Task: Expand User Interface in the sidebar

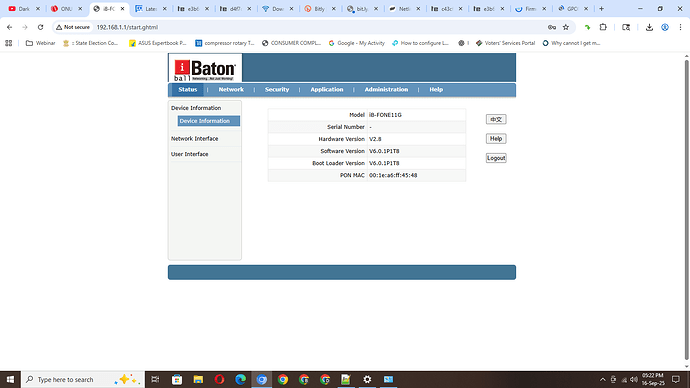Action: (x=190, y=154)
